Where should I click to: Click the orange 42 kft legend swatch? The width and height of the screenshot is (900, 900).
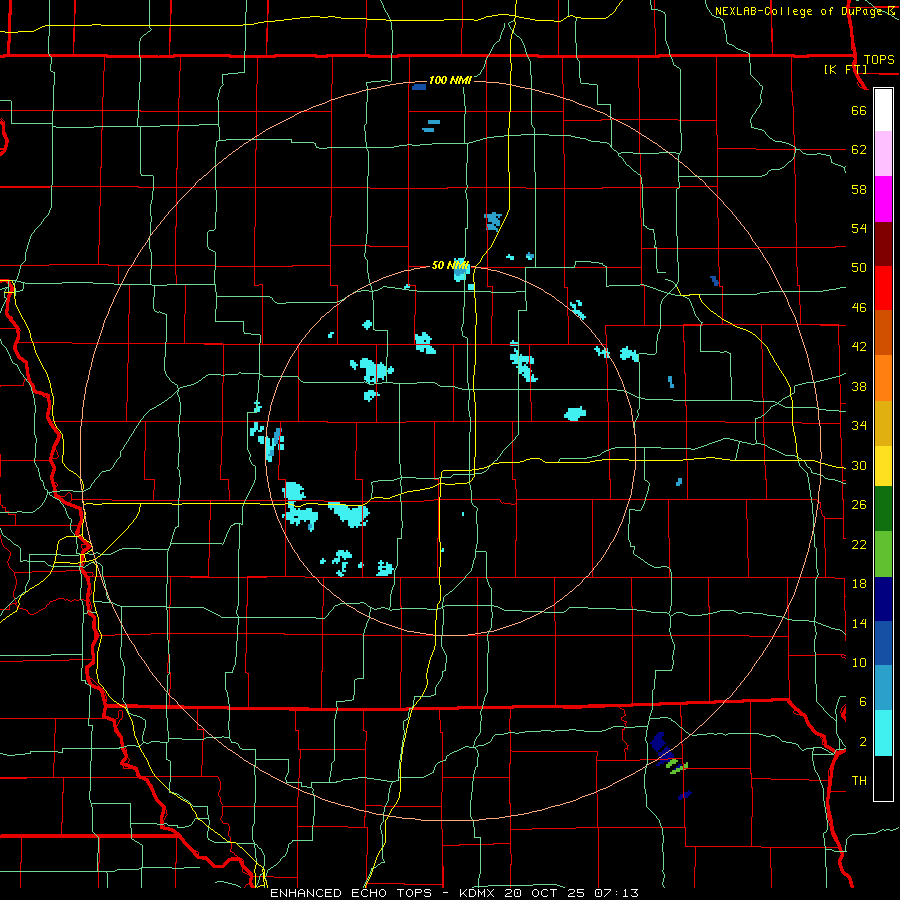pos(883,377)
